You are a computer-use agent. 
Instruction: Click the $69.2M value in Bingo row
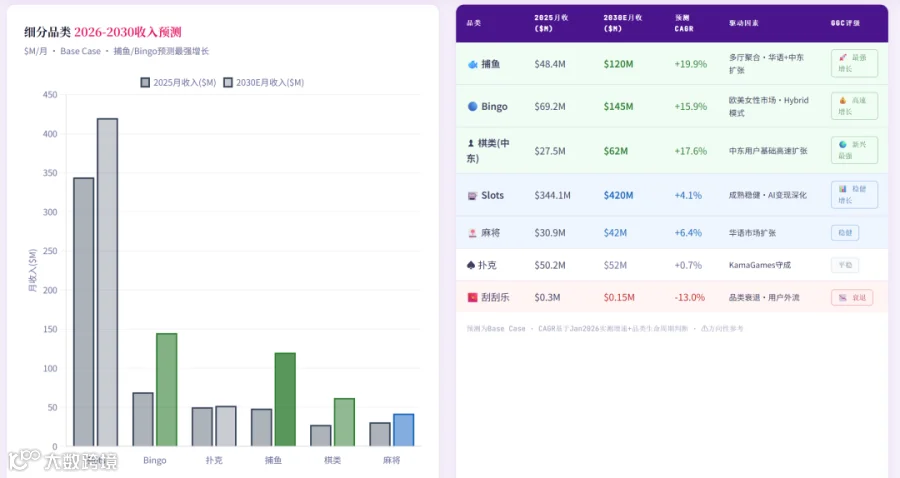click(550, 106)
